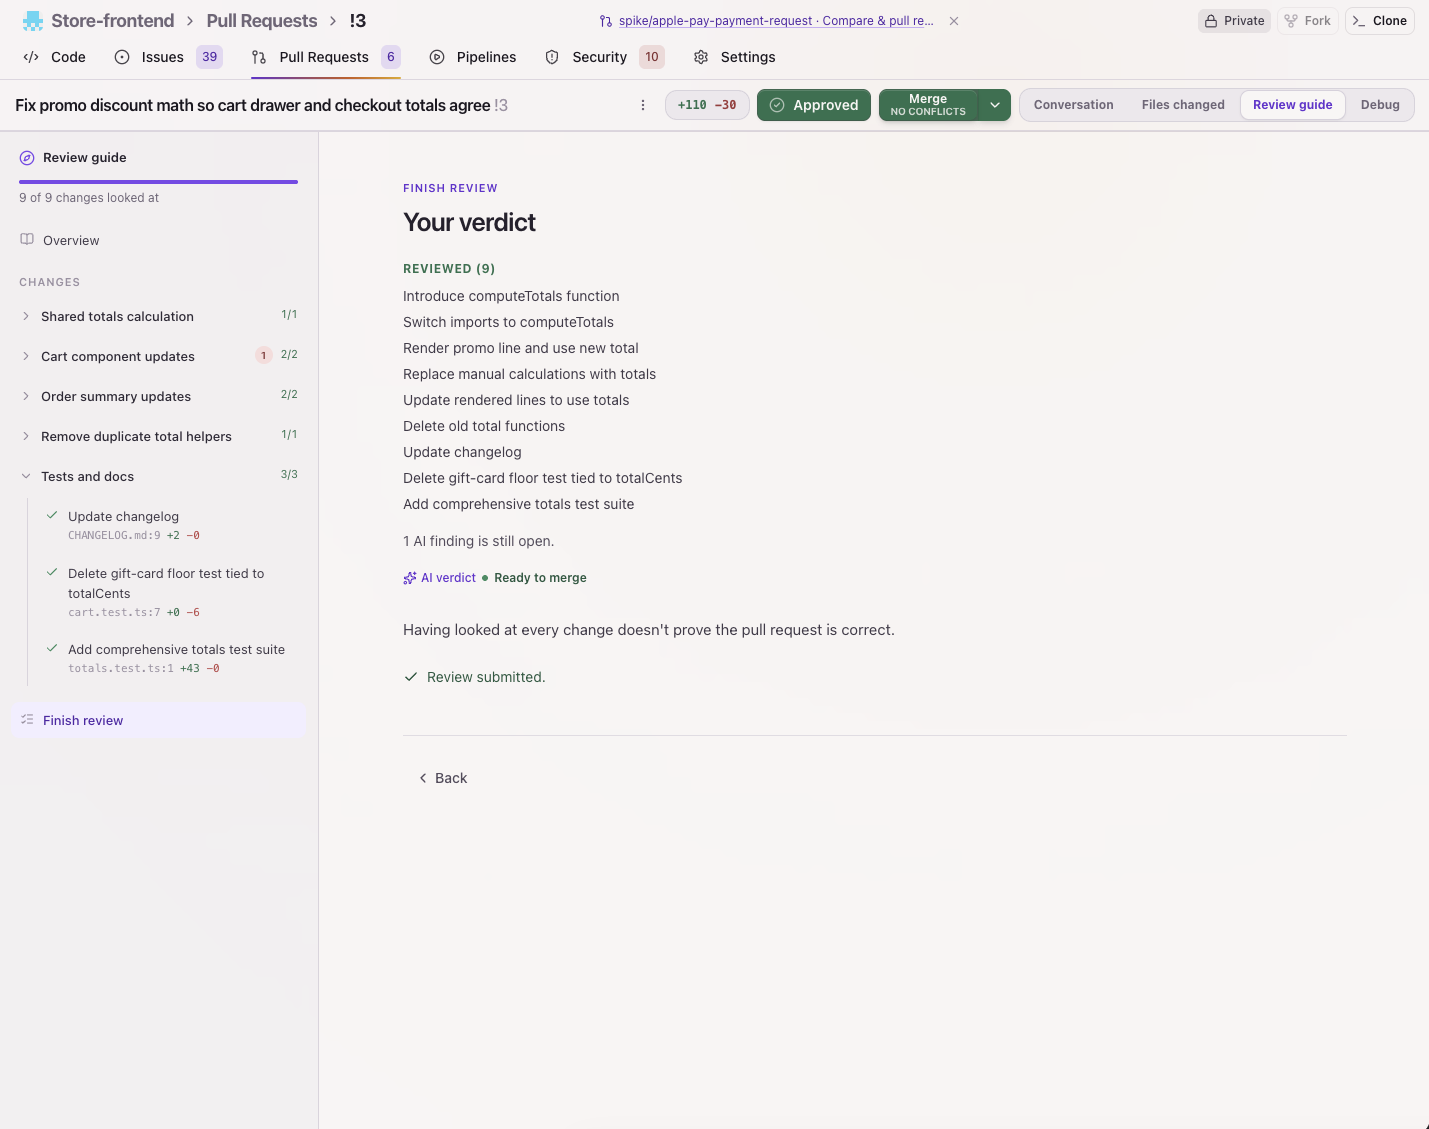This screenshot has height=1129, width=1429.
Task: Click the Security count badge 10
Action: tap(652, 57)
